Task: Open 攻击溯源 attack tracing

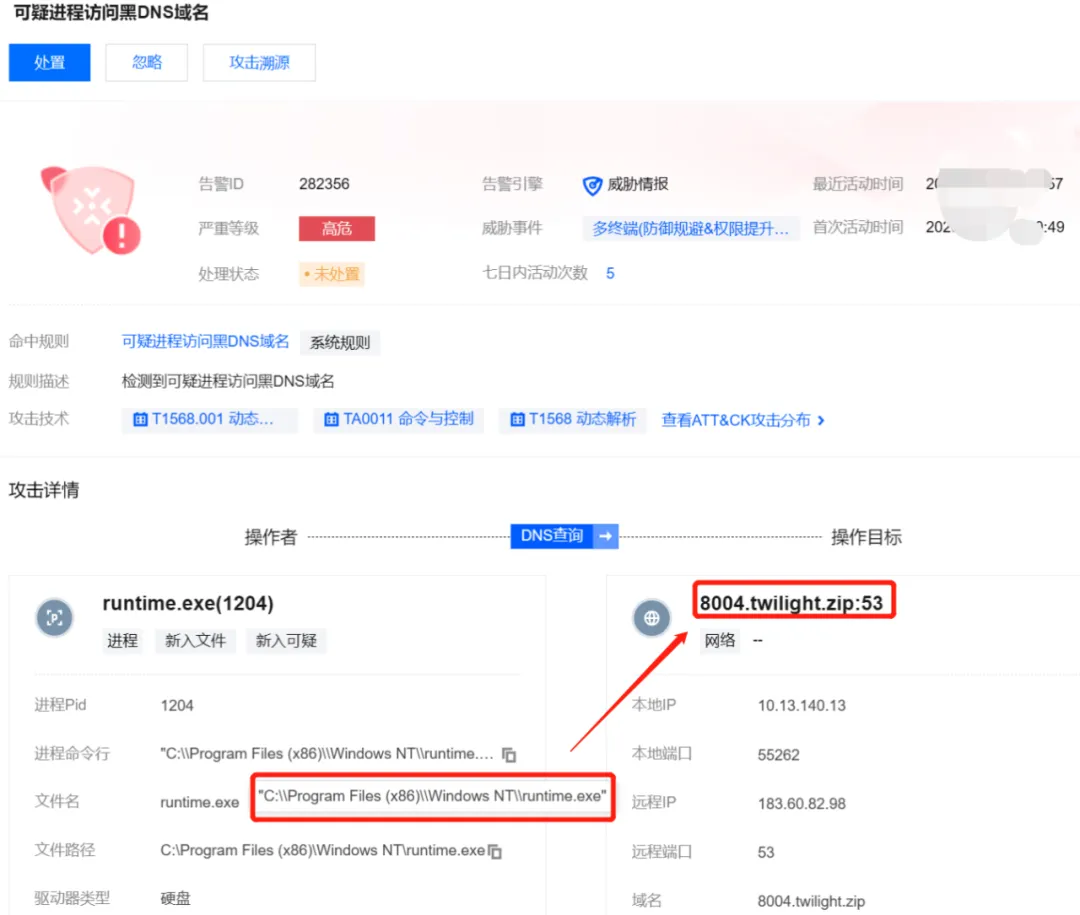Action: tap(259, 62)
